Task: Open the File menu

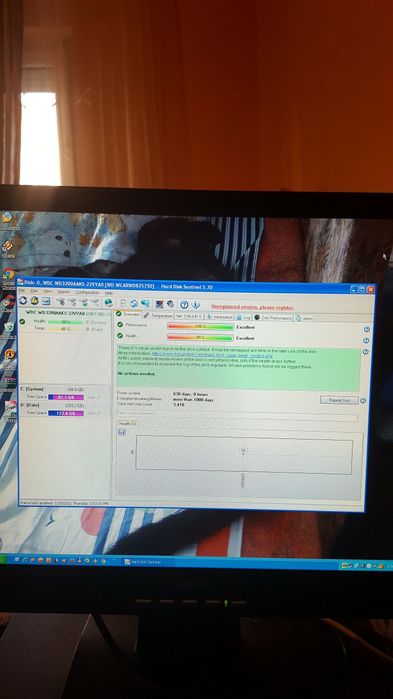Action: (21, 291)
